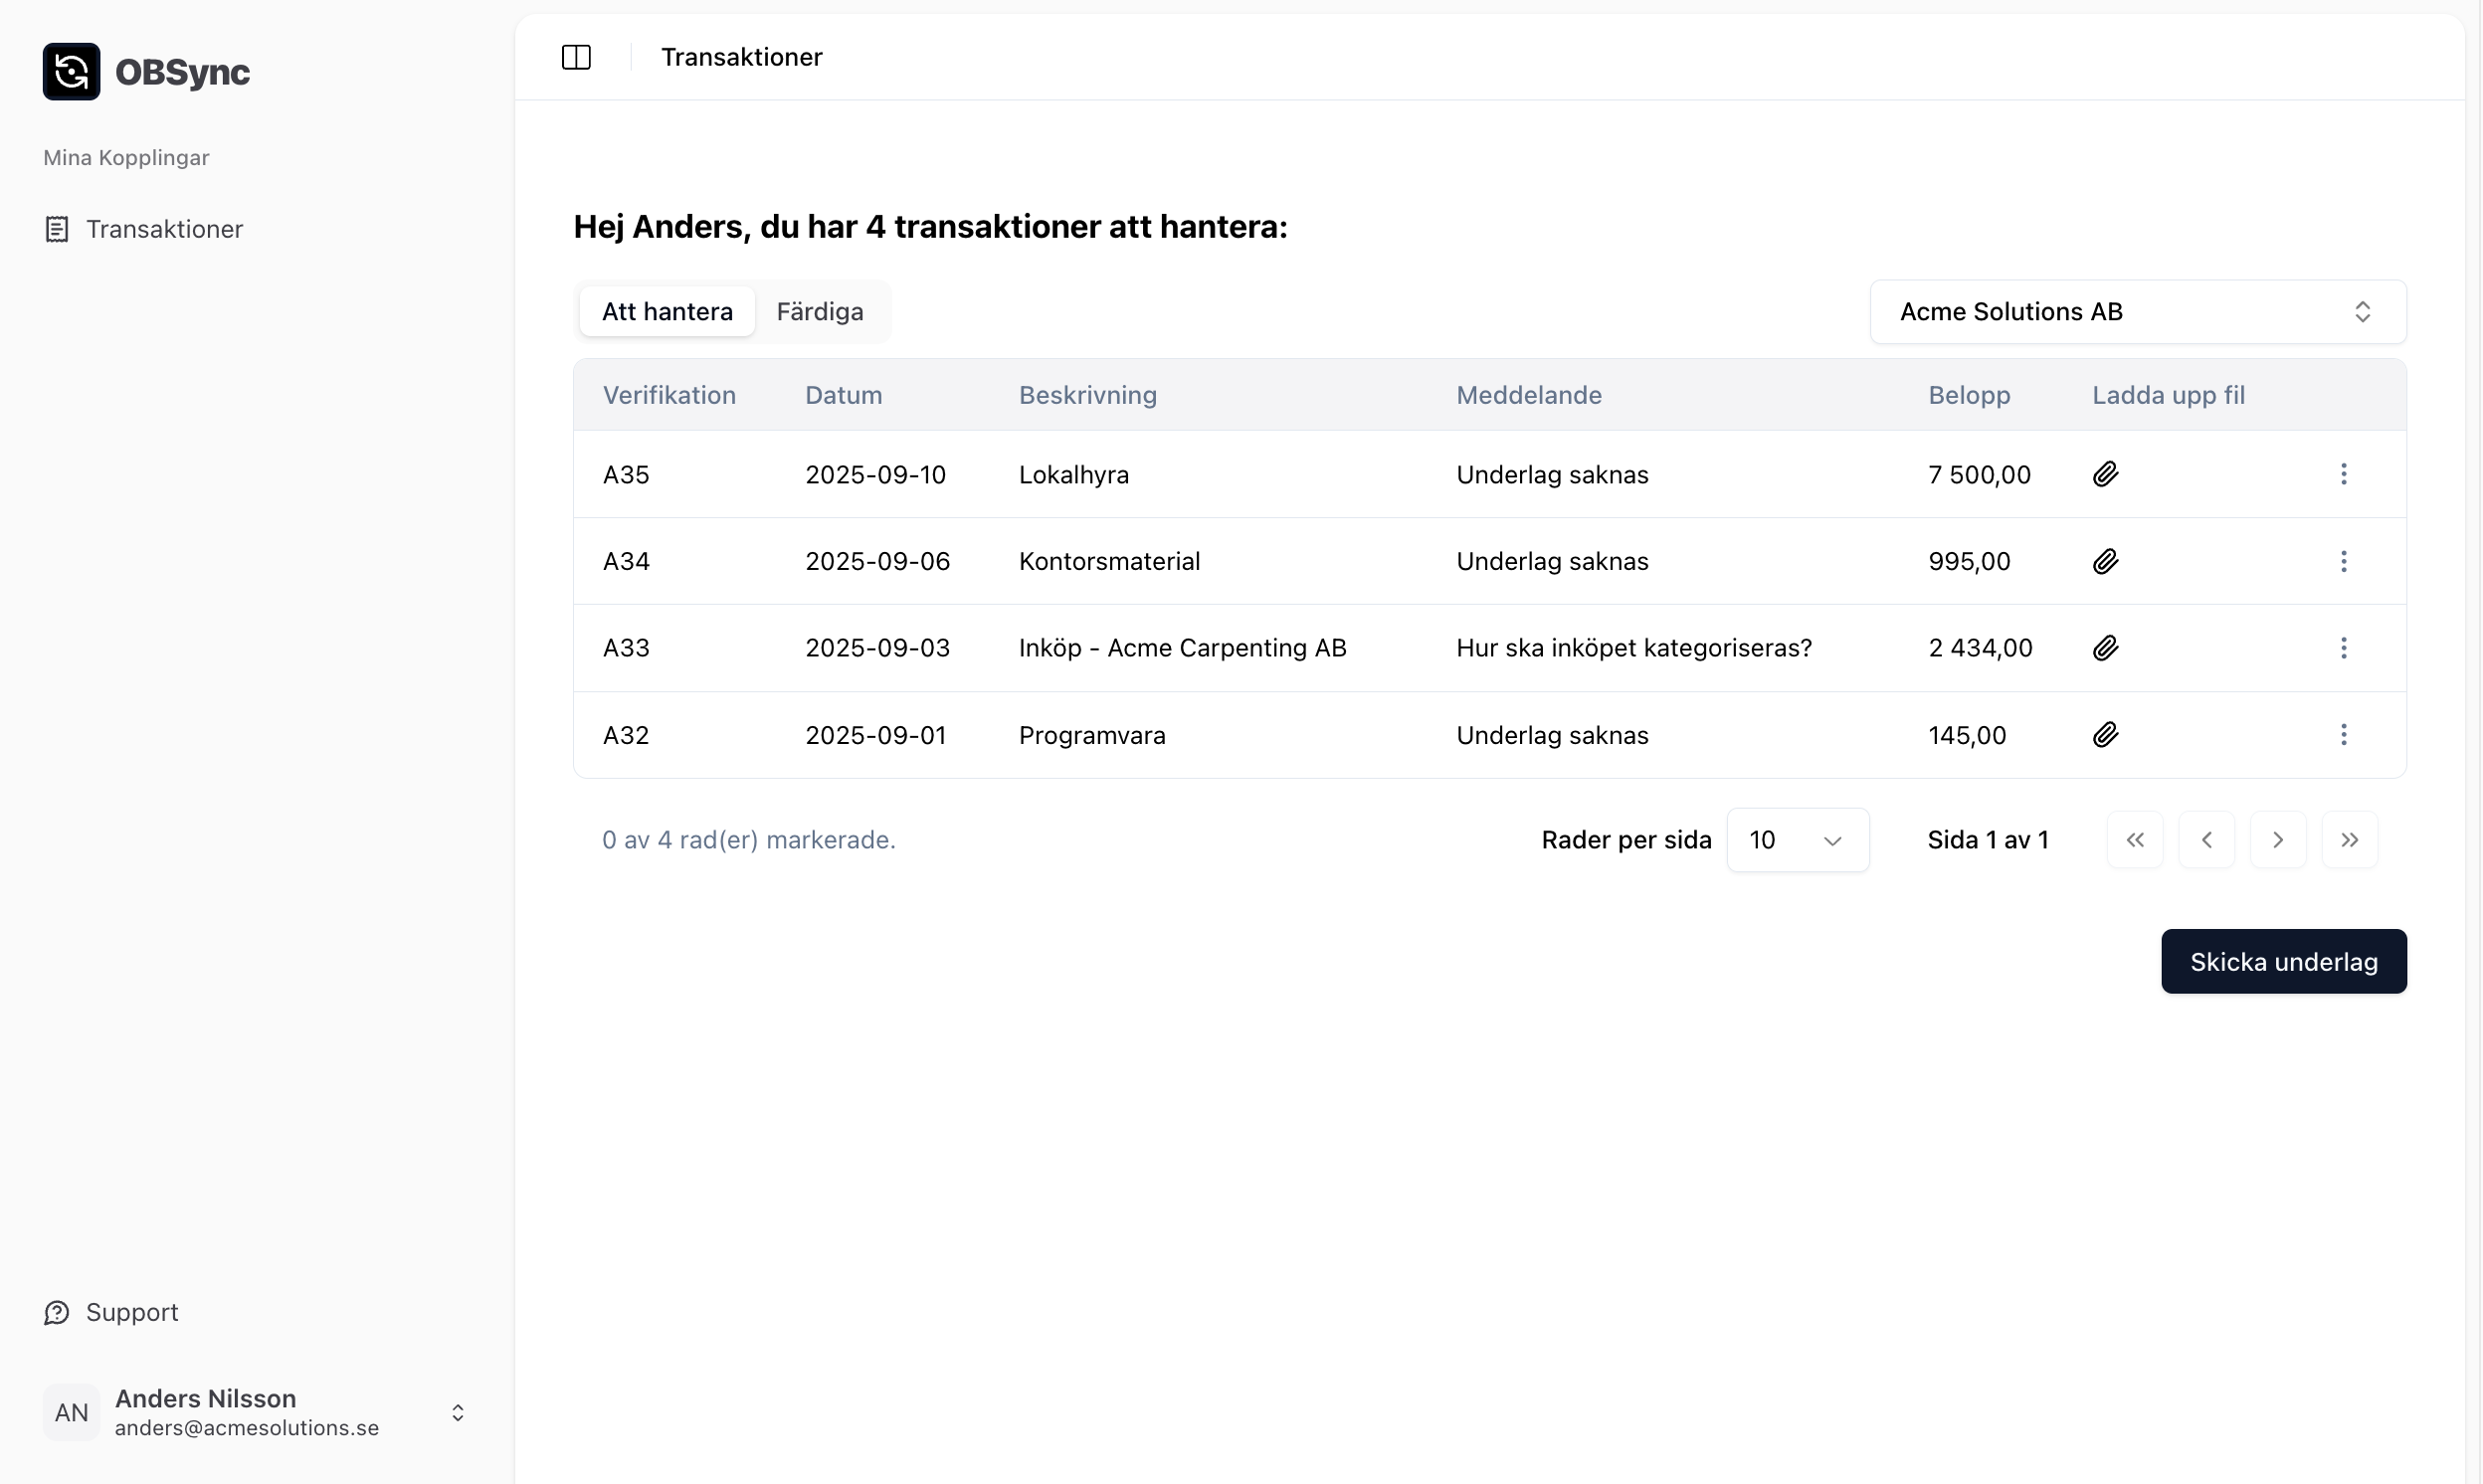
Task: Click the paperclip icon on the Kontorsmaterial row
Action: [x=2105, y=561]
